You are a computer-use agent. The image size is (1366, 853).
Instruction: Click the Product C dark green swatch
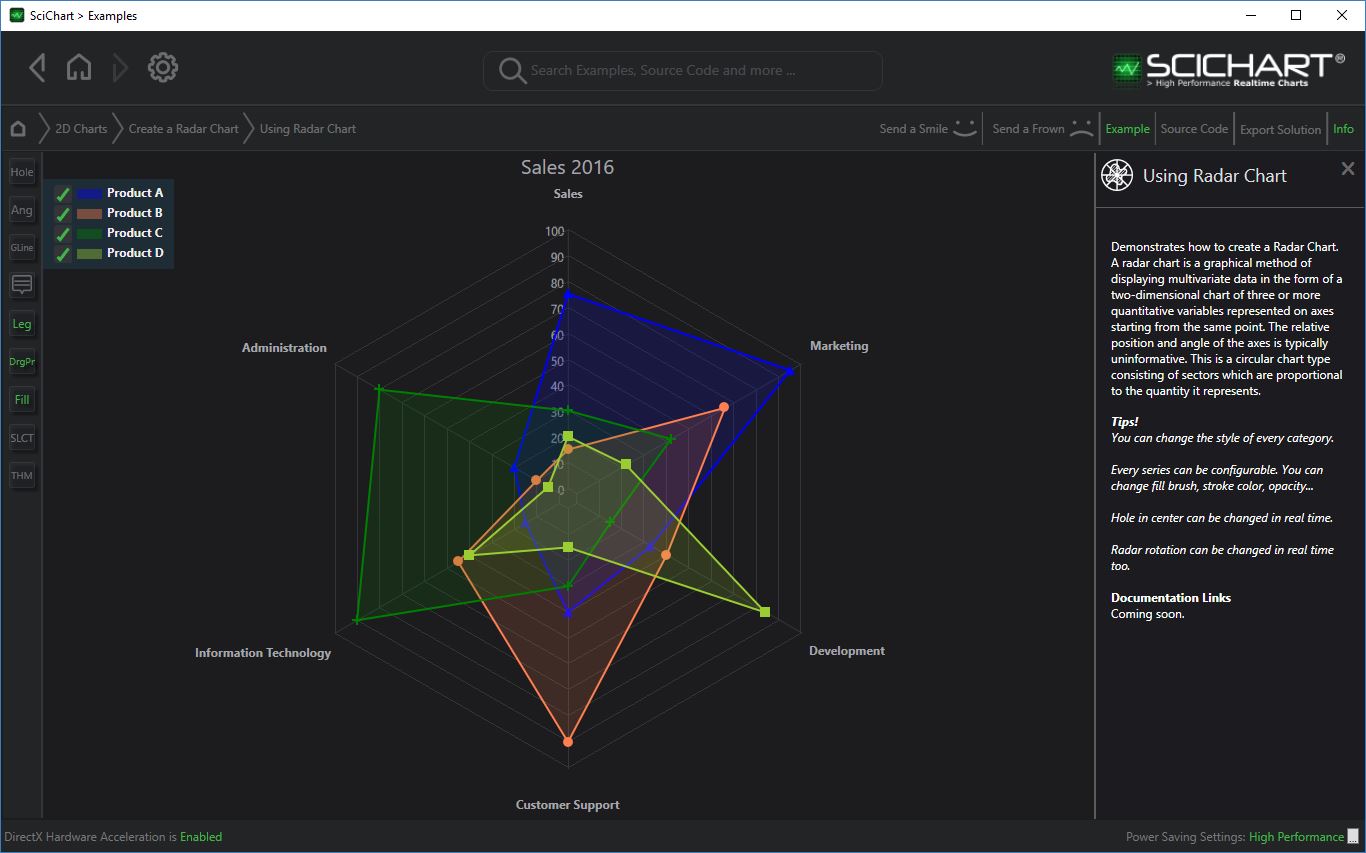(x=89, y=233)
